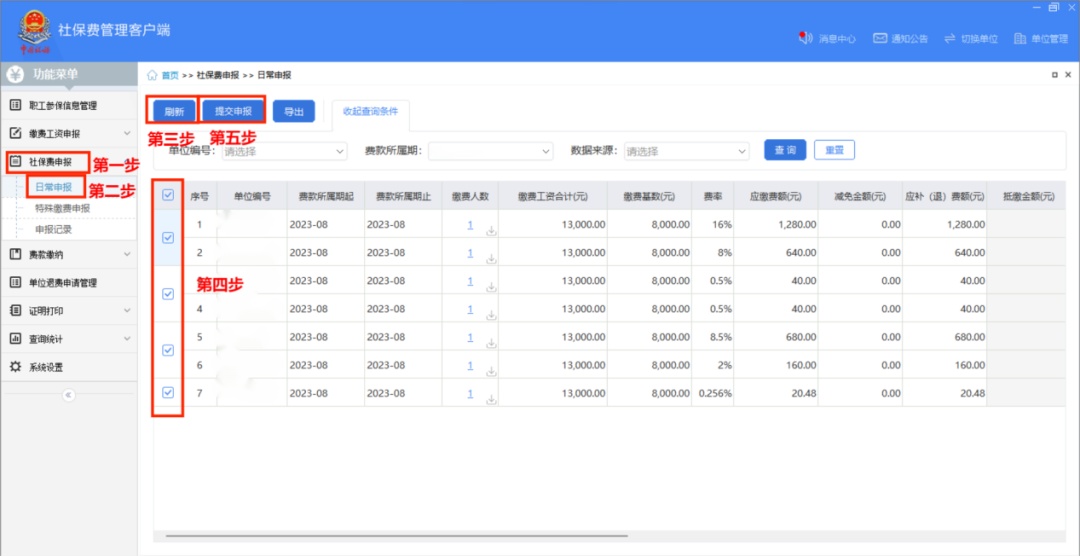This screenshot has width=1080, height=556.
Task: Click the 切换单位 switch unit icon
Action: tap(951, 39)
